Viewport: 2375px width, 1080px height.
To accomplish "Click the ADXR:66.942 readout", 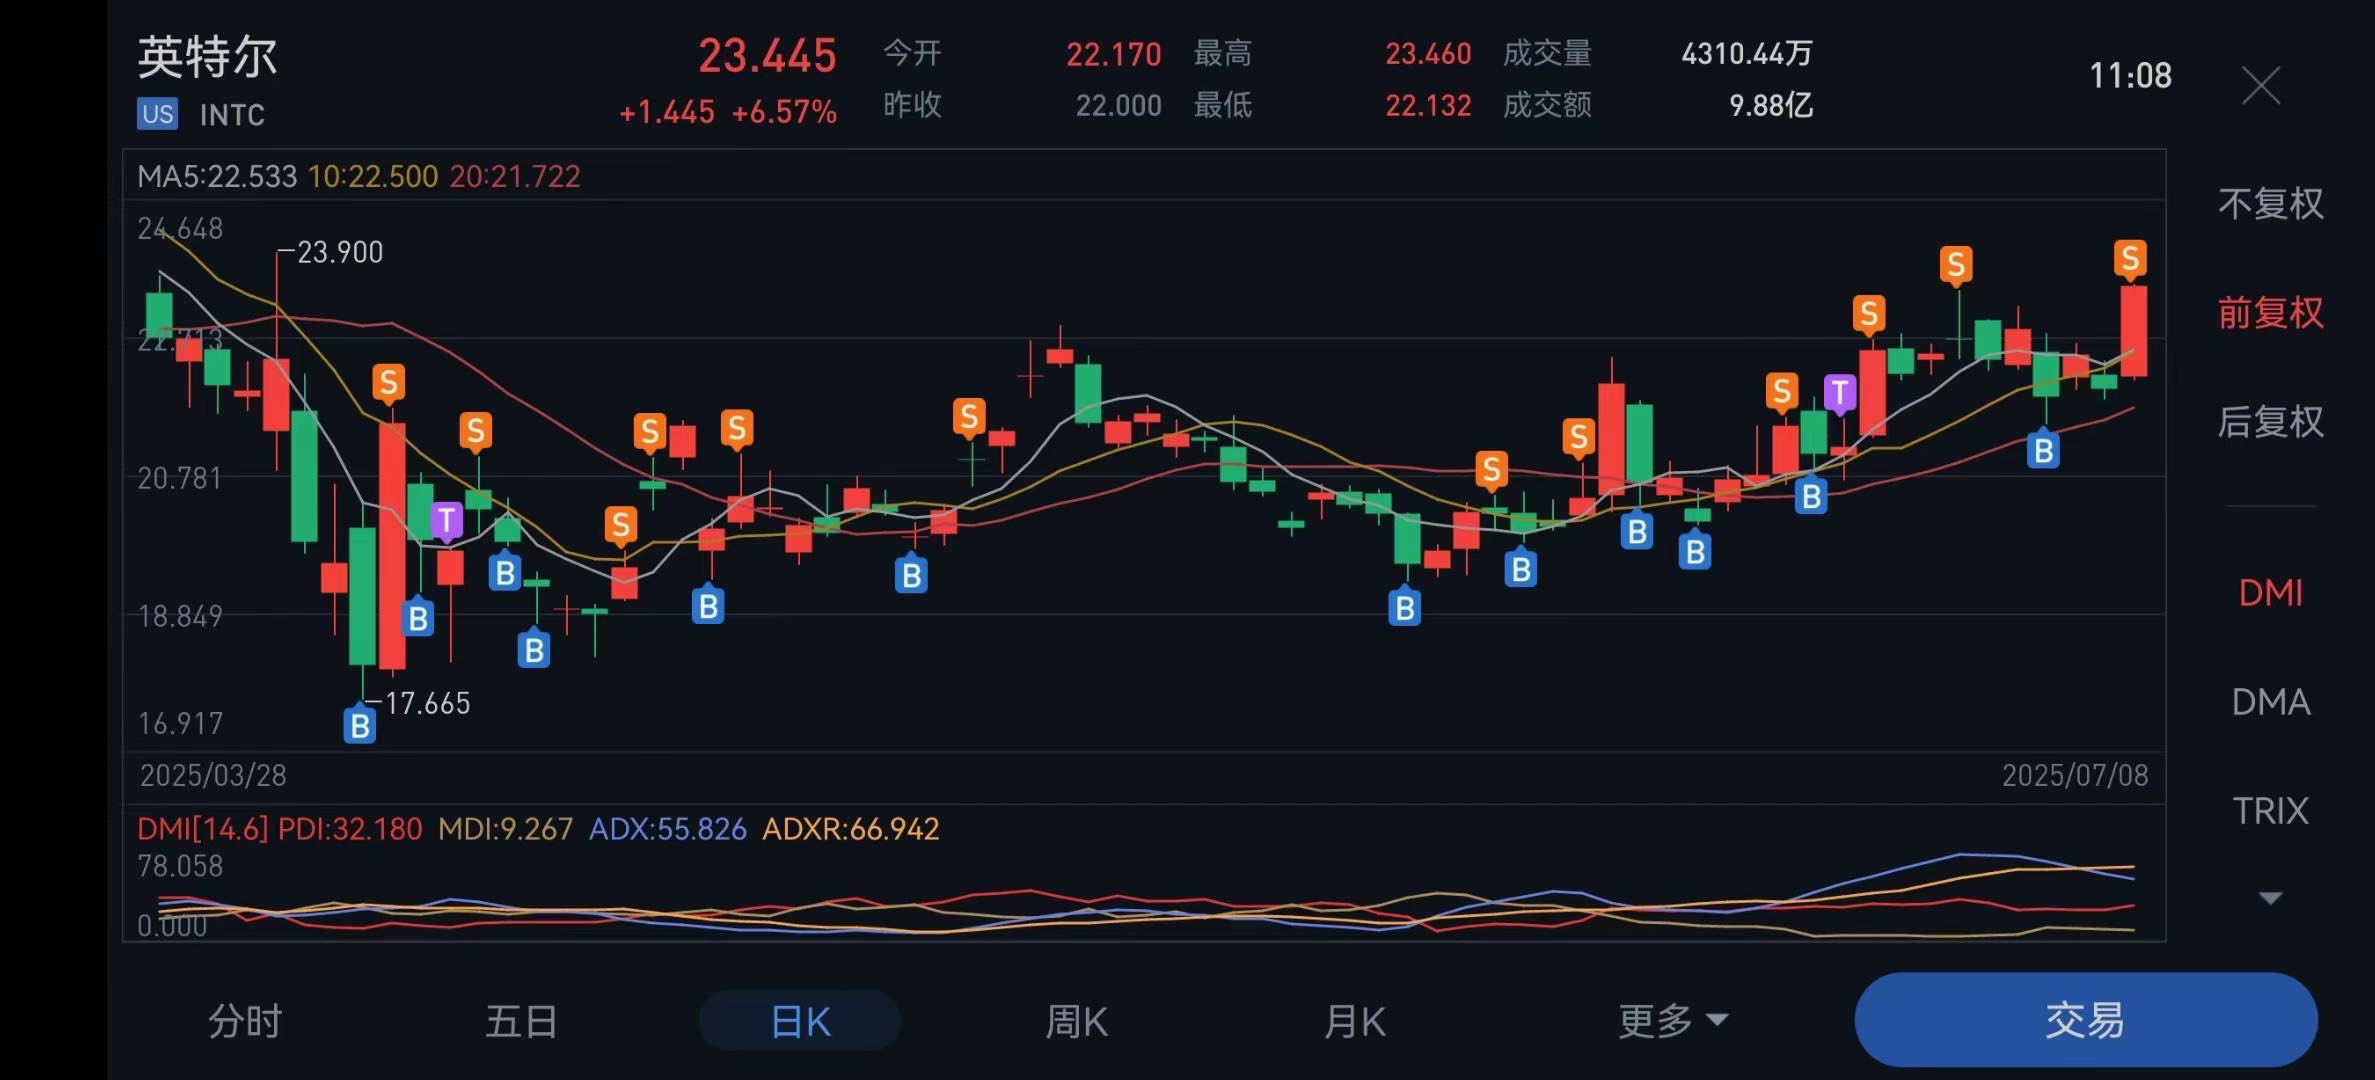I will click(x=851, y=829).
